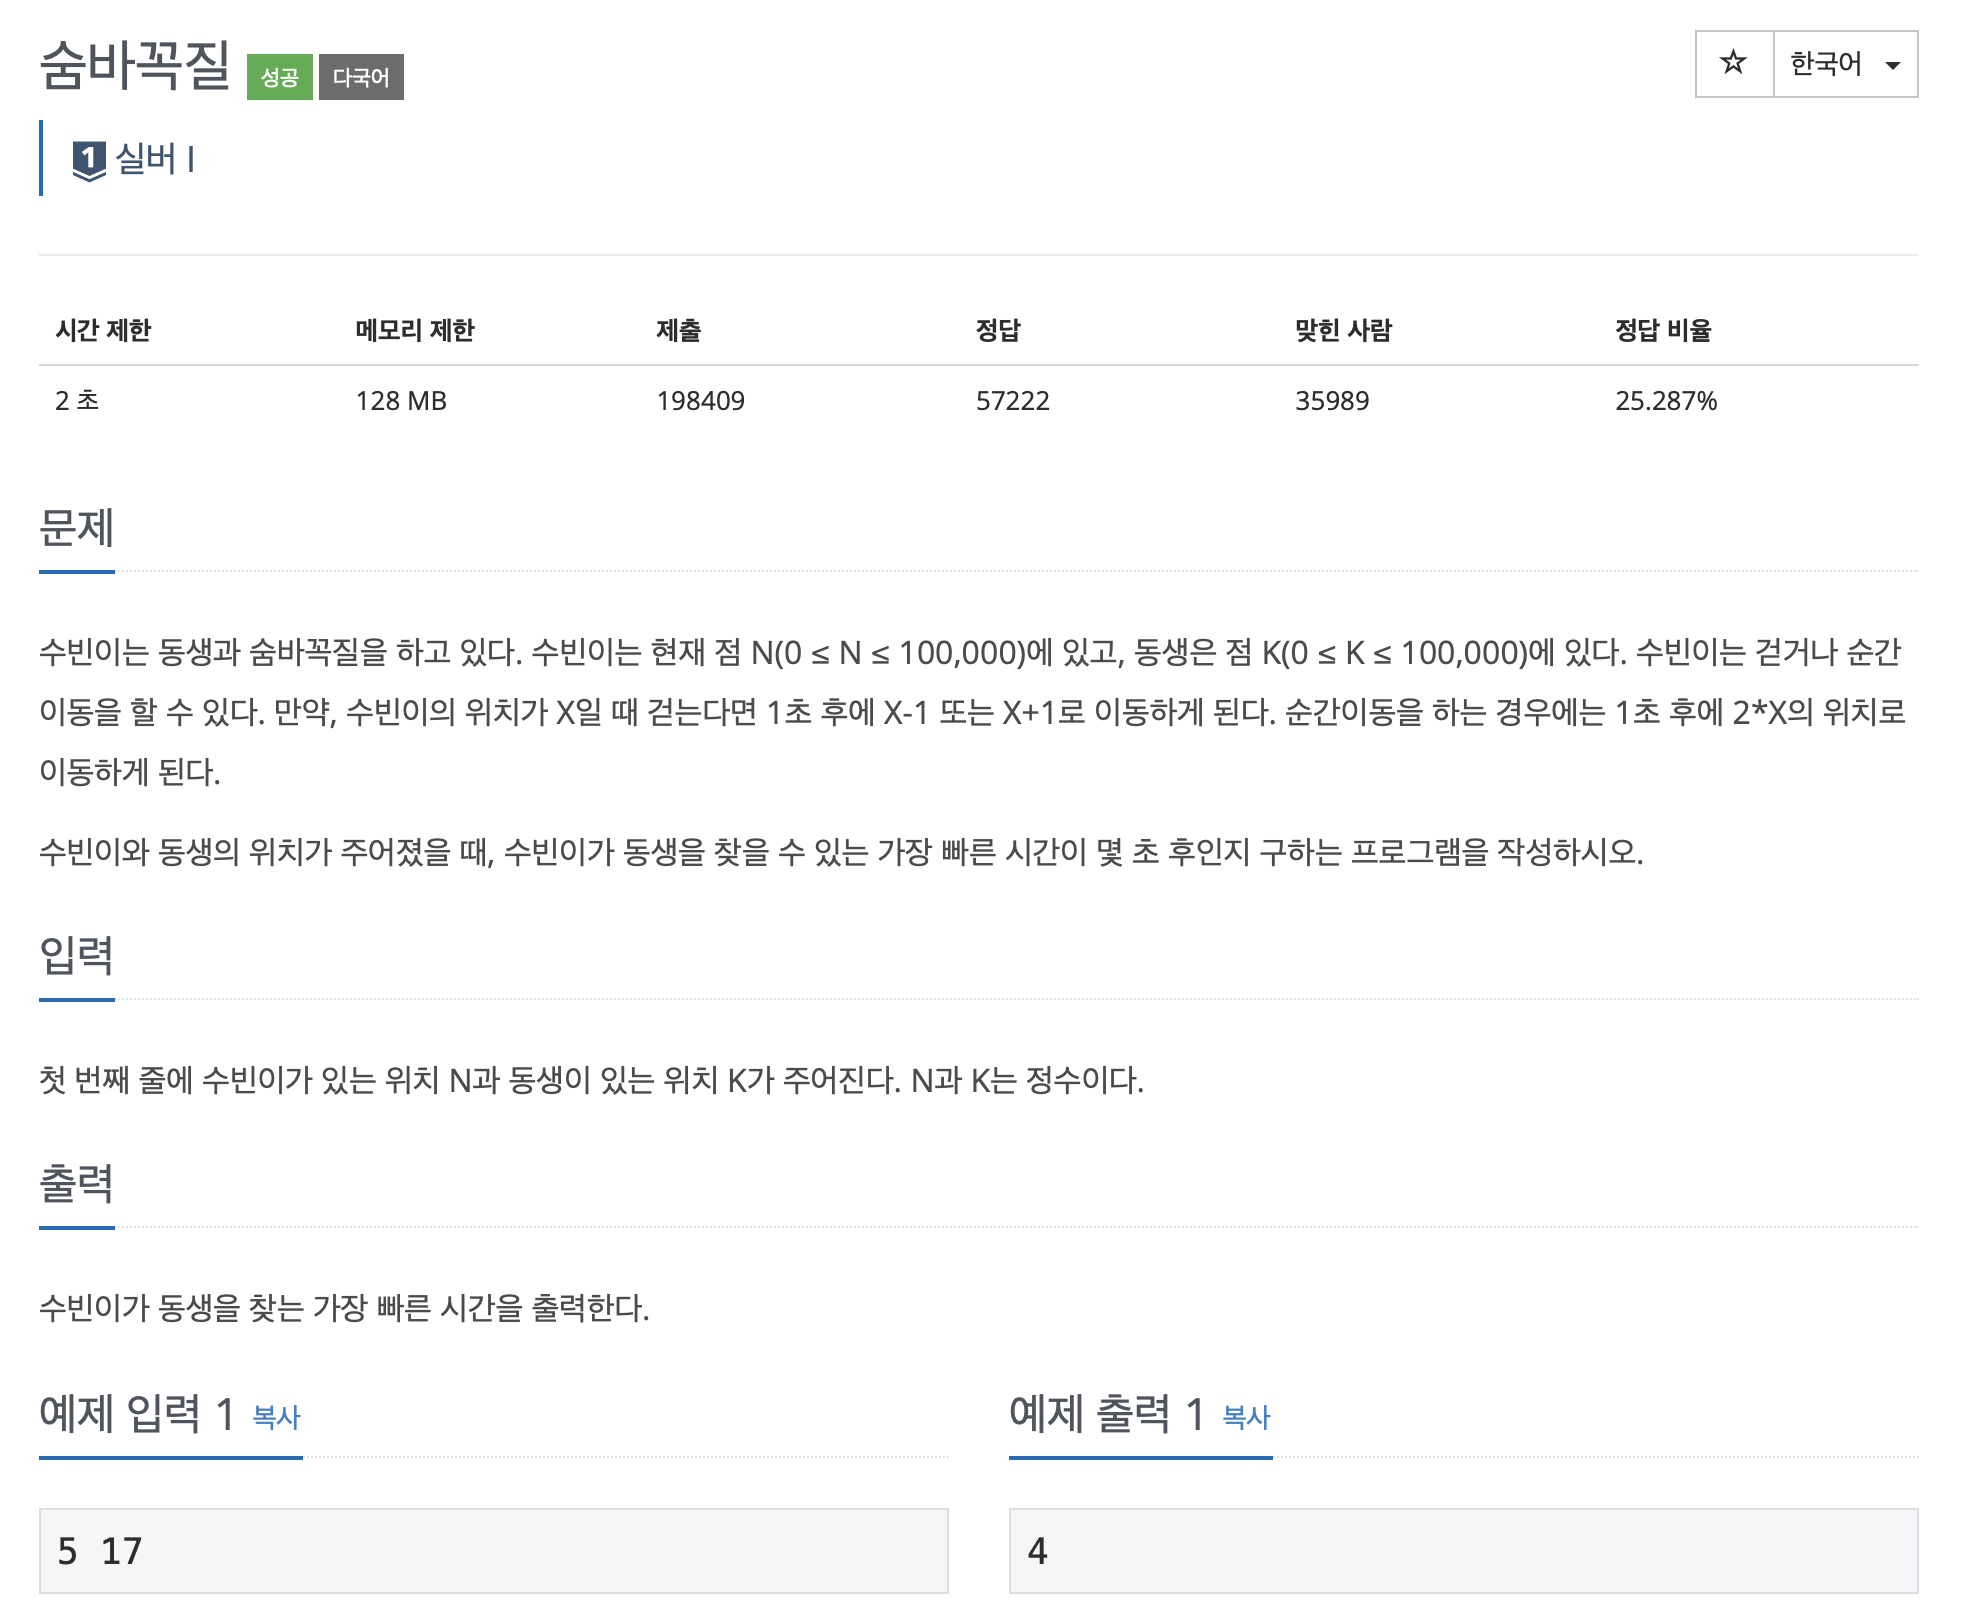This screenshot has width=1964, height=1624.
Task: Click the 정답 비율 column header
Action: [x=1663, y=330]
